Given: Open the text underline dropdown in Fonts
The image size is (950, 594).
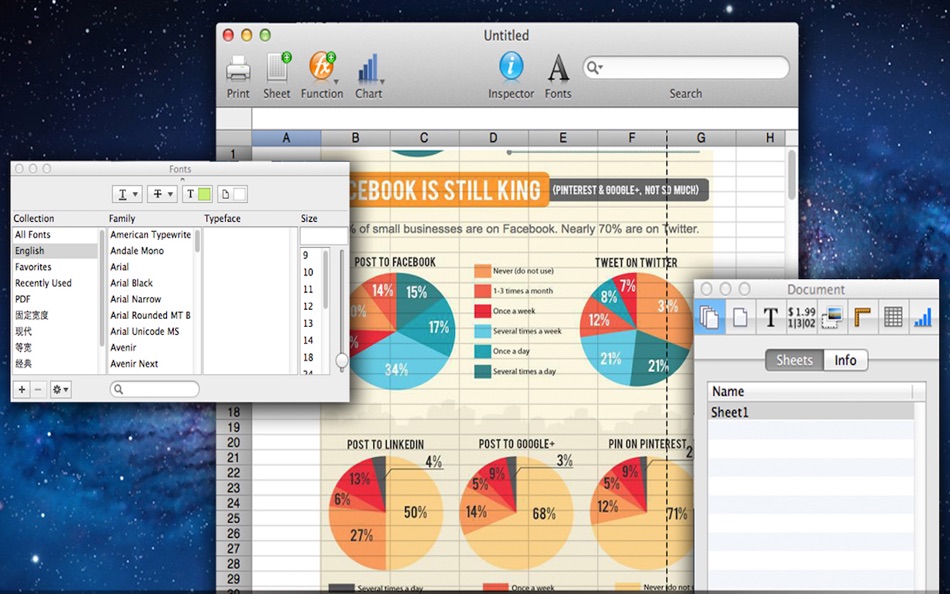Looking at the screenshot, I should pyautogui.click(x=127, y=194).
